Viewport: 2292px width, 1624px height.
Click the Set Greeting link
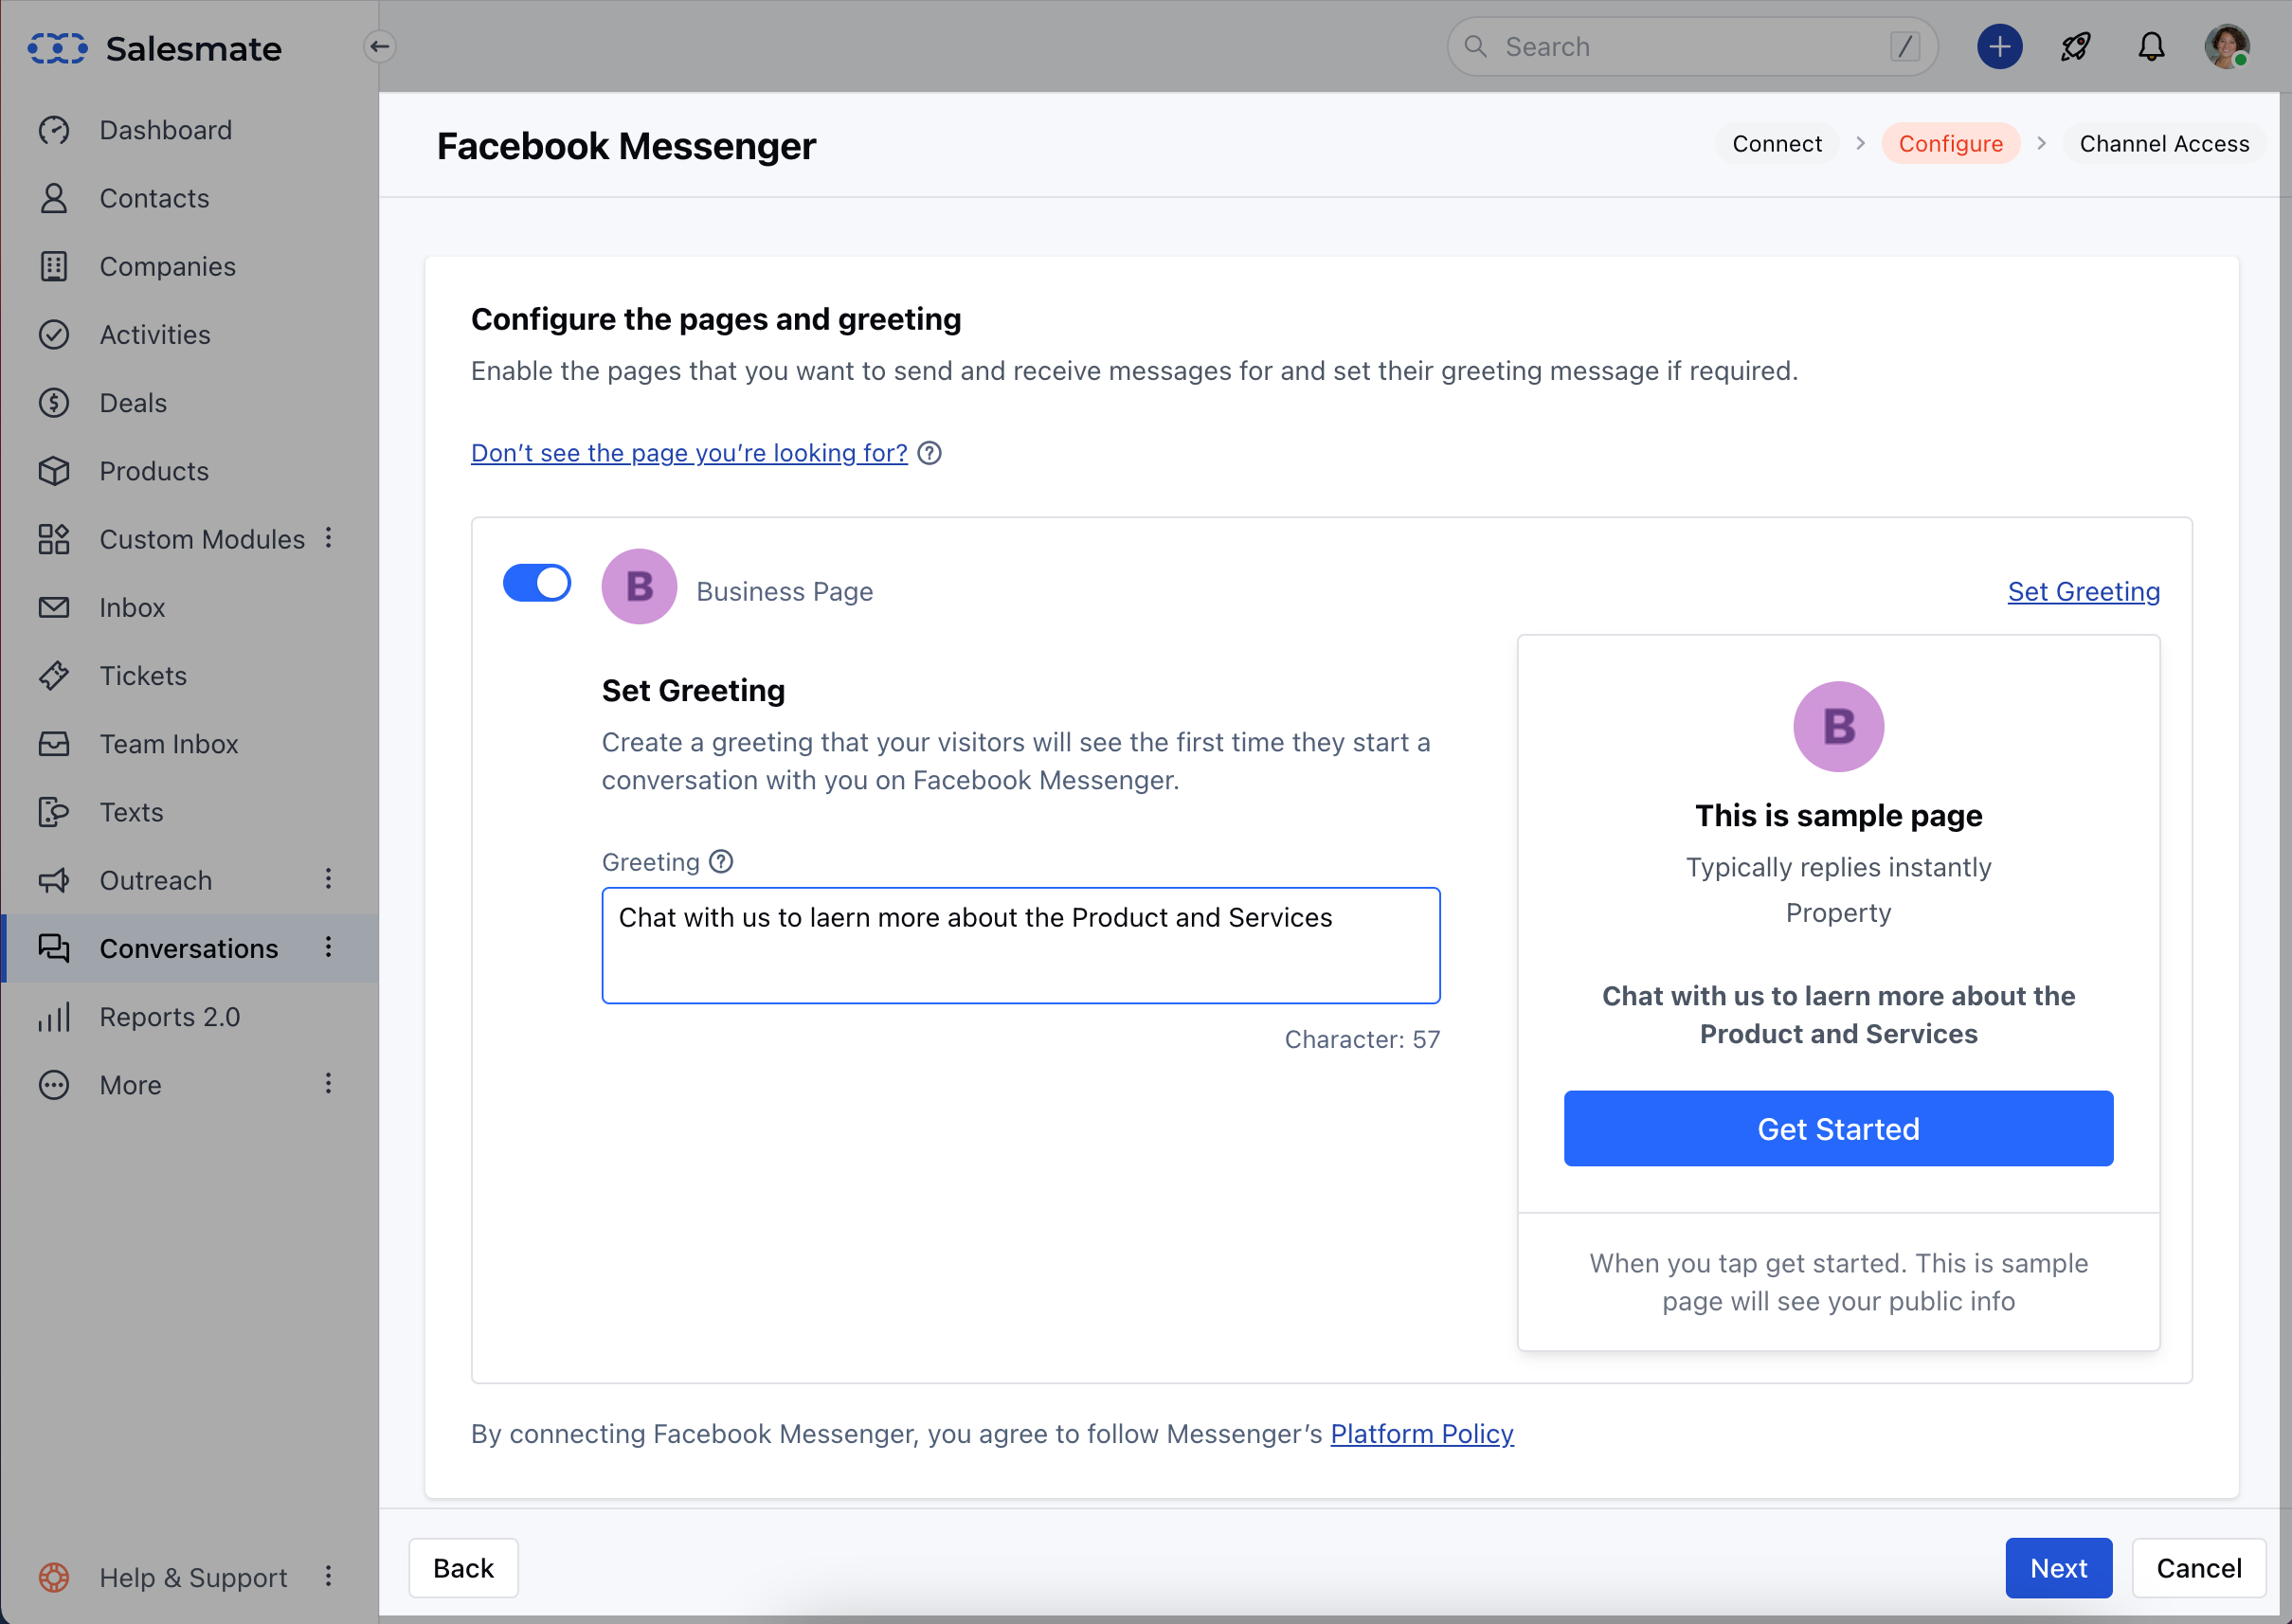pyautogui.click(x=2083, y=591)
